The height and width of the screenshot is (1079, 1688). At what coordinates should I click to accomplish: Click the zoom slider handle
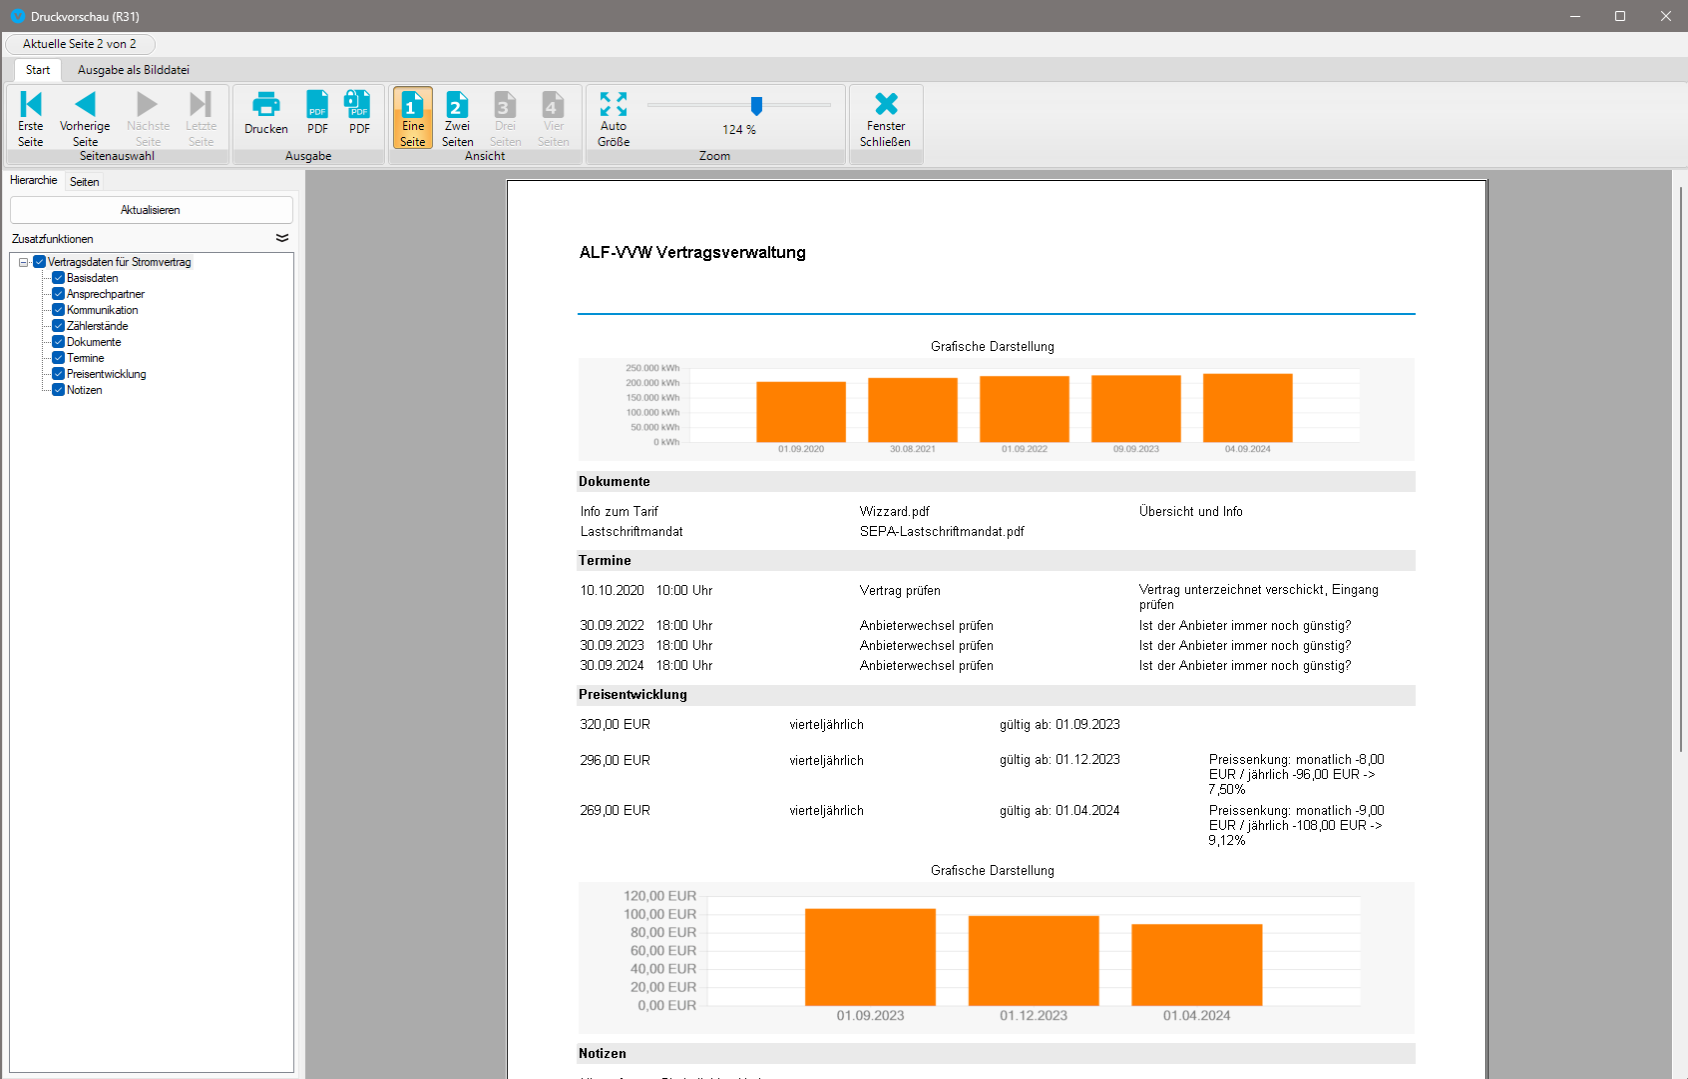756,105
